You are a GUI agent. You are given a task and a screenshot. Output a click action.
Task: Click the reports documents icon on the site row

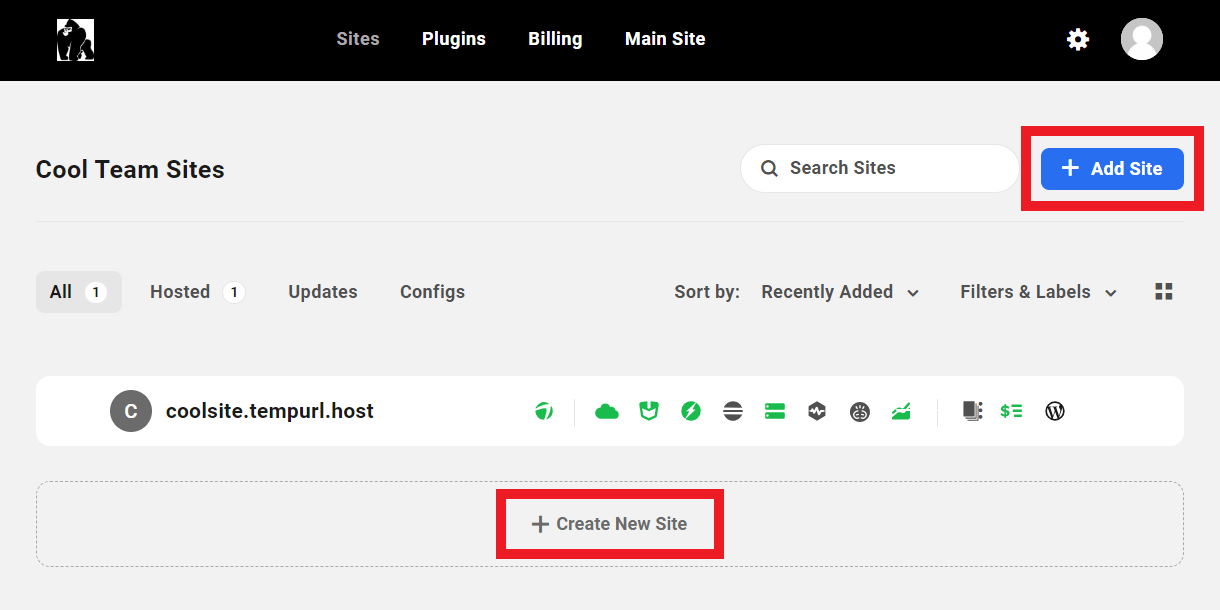(972, 411)
